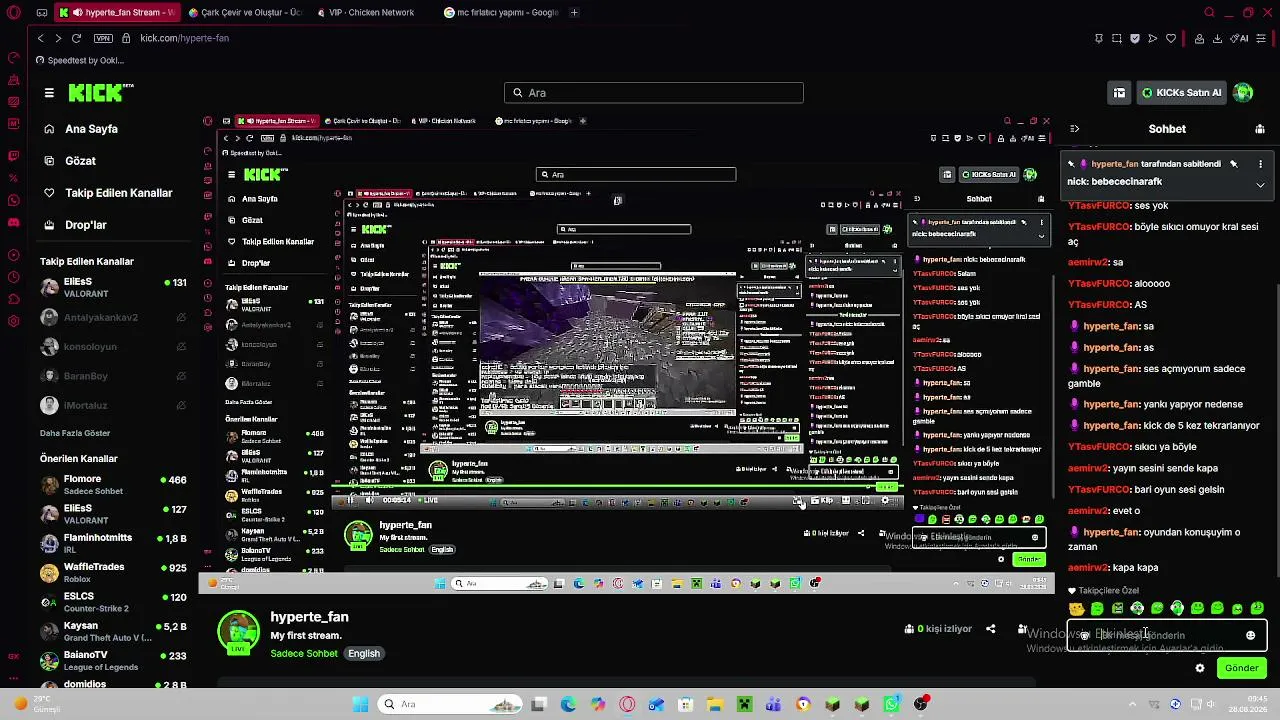This screenshot has width=1280, height=720.
Task: Expand the pinned message chevron
Action: (1260, 185)
